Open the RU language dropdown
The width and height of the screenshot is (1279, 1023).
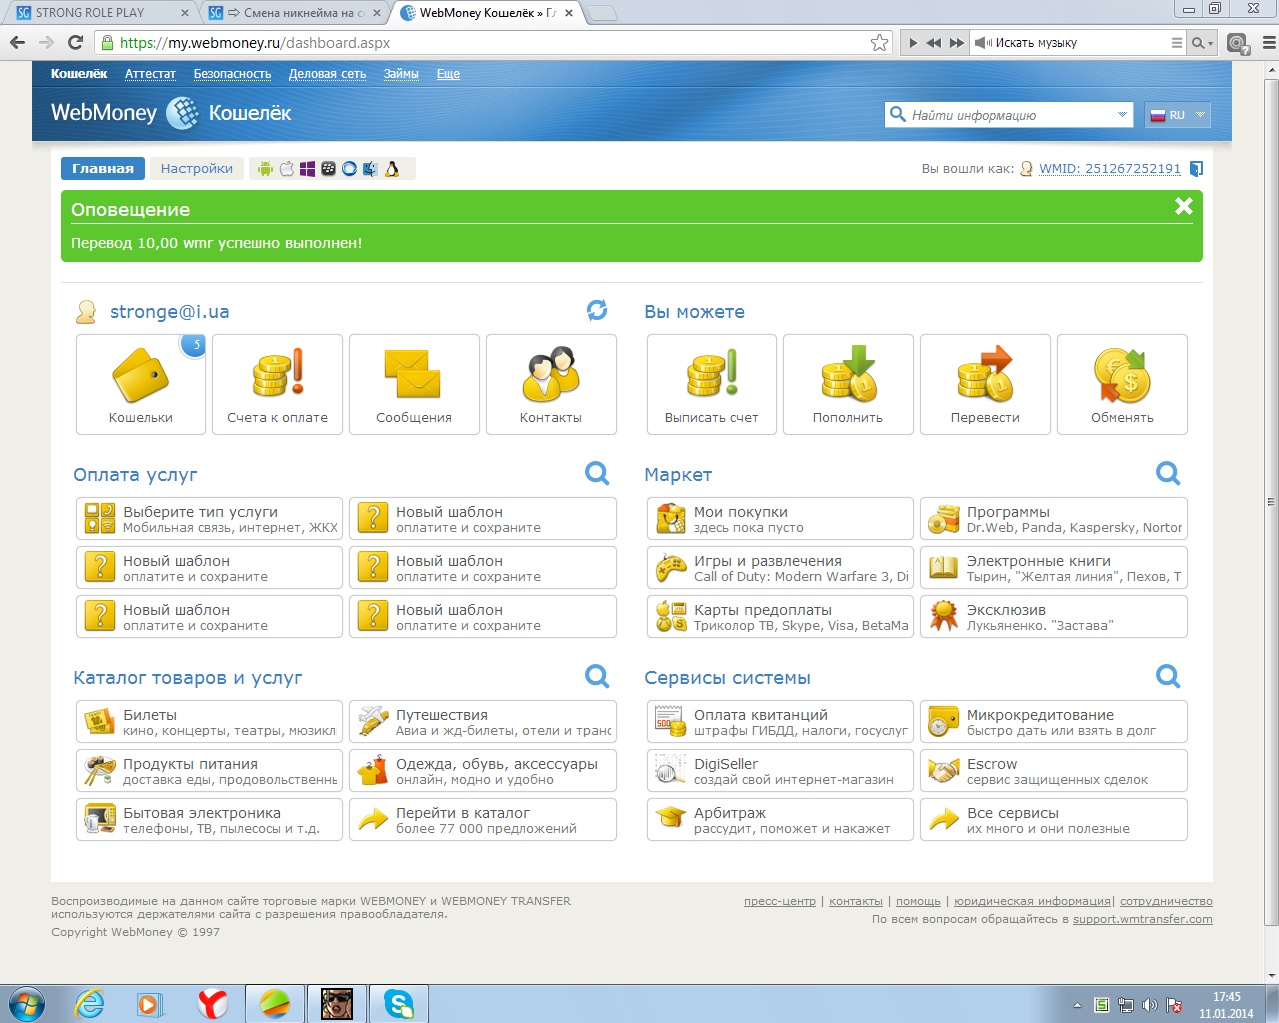tap(1177, 115)
